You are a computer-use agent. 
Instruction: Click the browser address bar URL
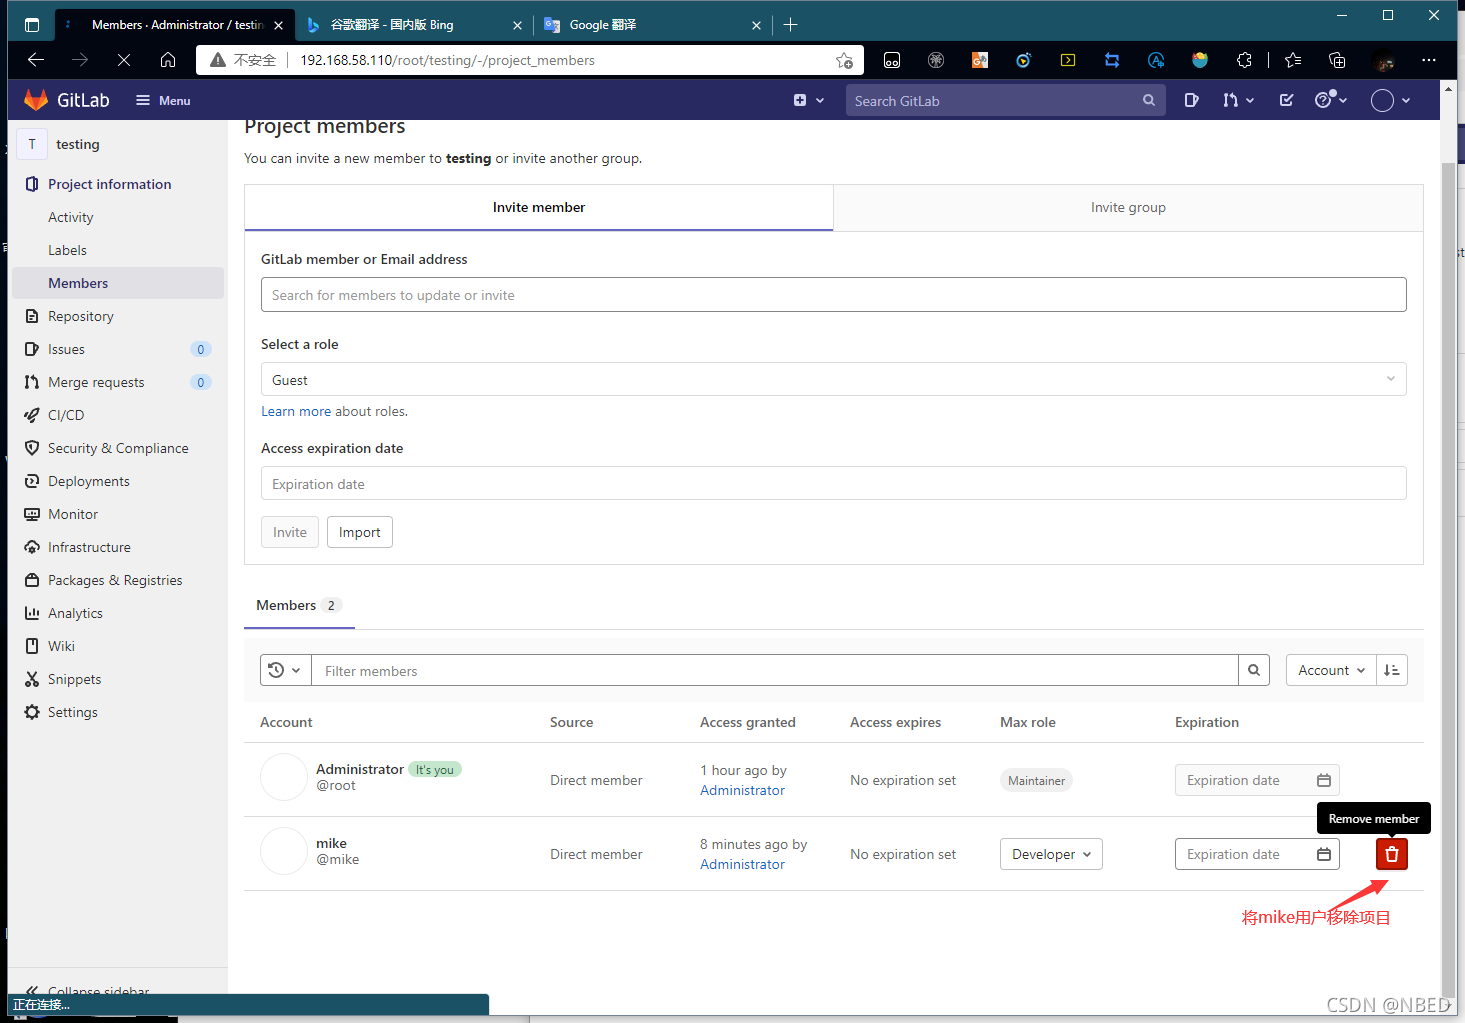[447, 60]
